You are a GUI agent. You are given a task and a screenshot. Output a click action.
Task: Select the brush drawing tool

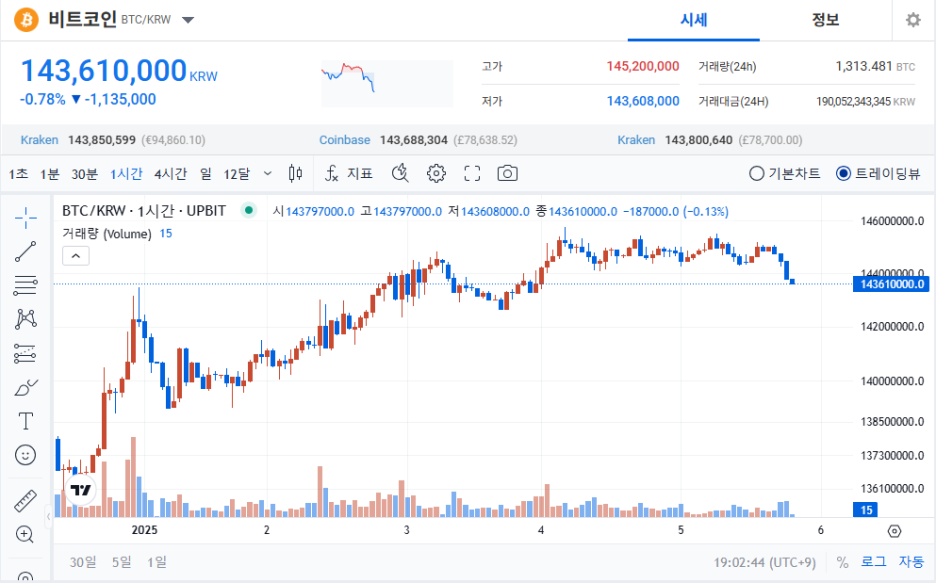coord(26,388)
